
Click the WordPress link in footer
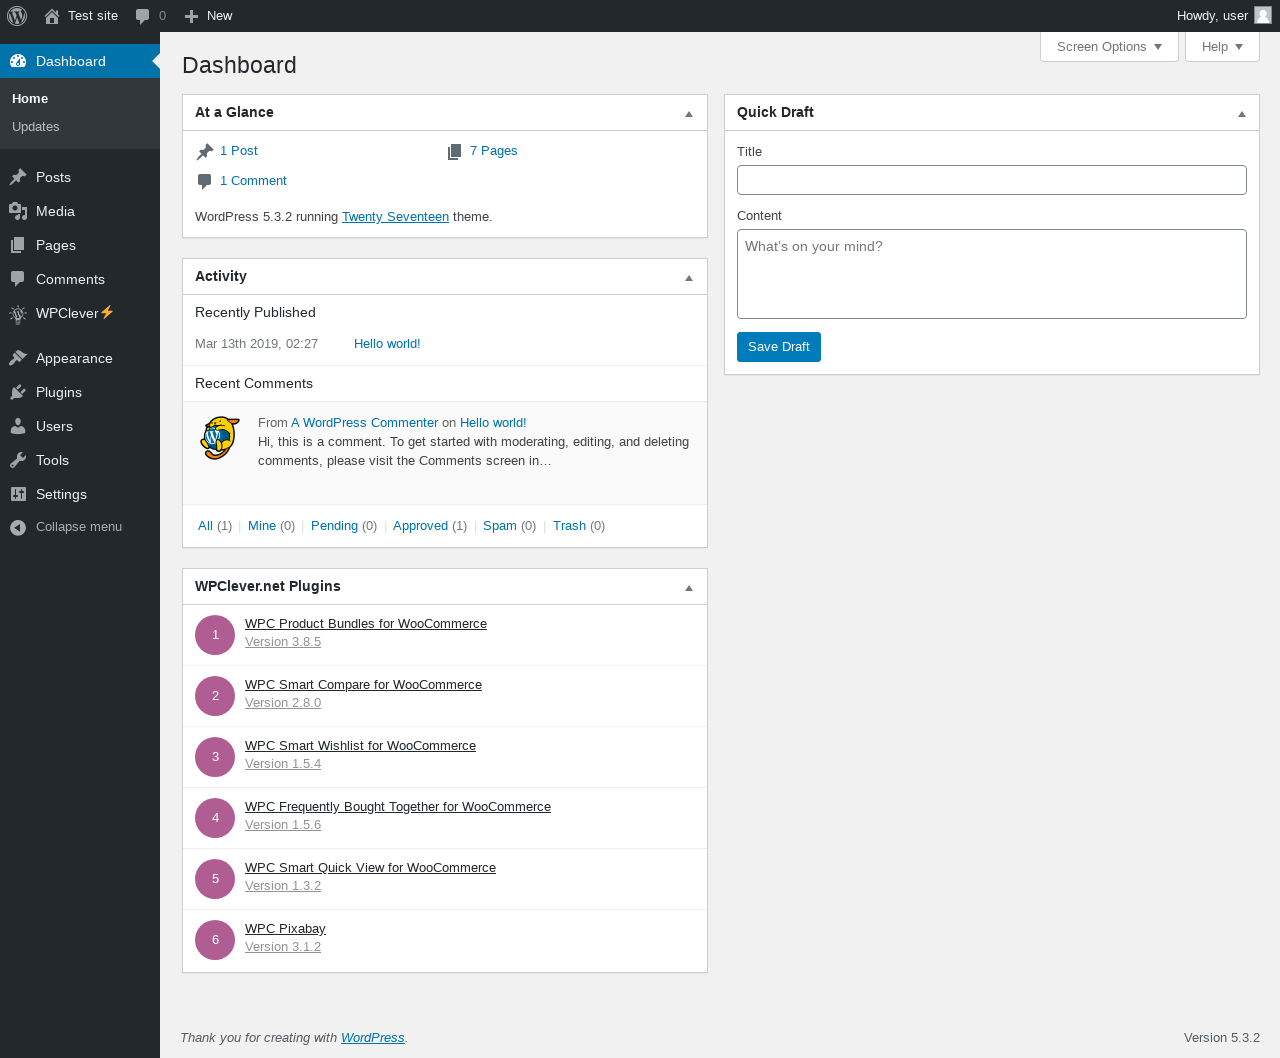(373, 1038)
